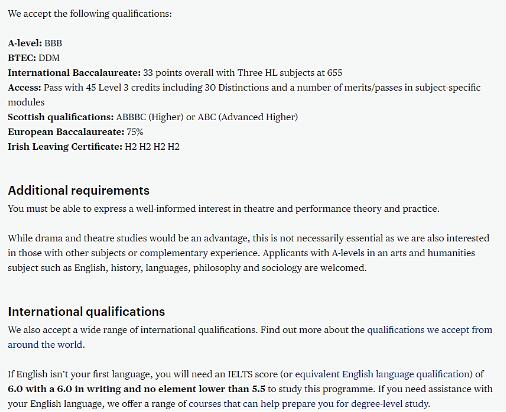
Task: Click the Access qualification label
Action: (x=25, y=87)
